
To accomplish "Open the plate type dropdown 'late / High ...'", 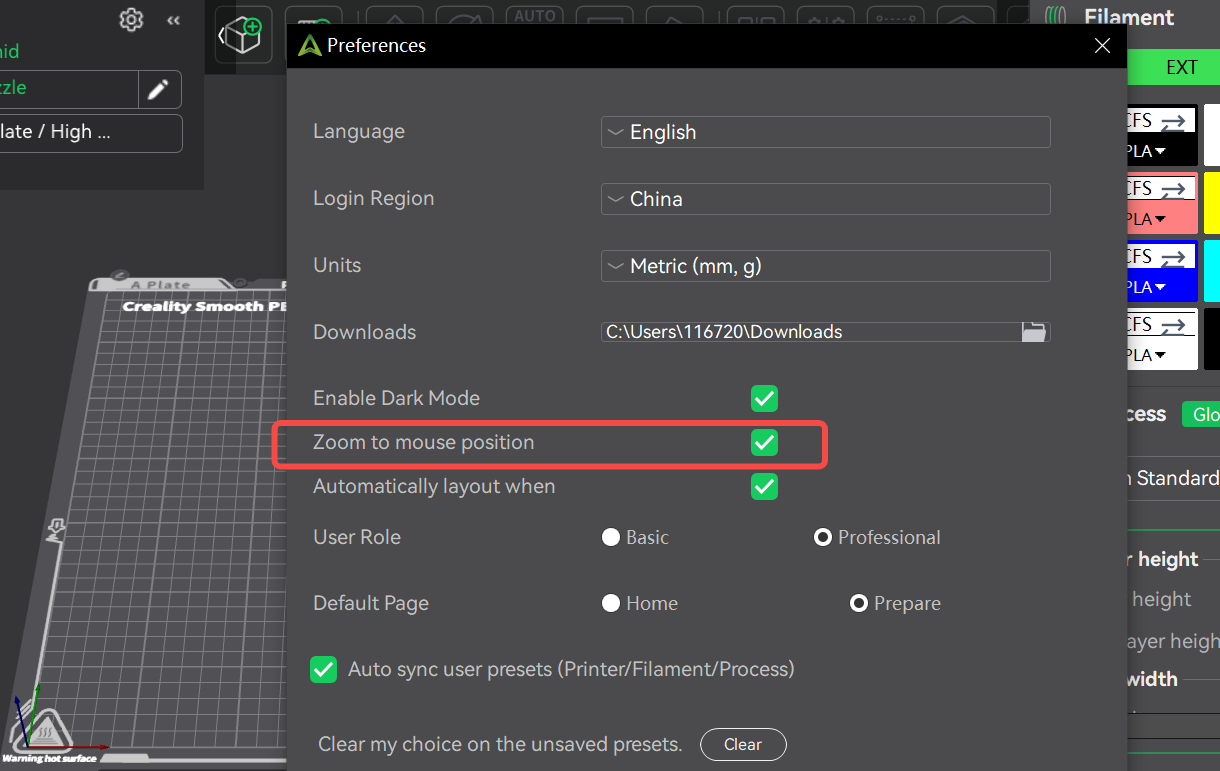I will click(x=90, y=132).
